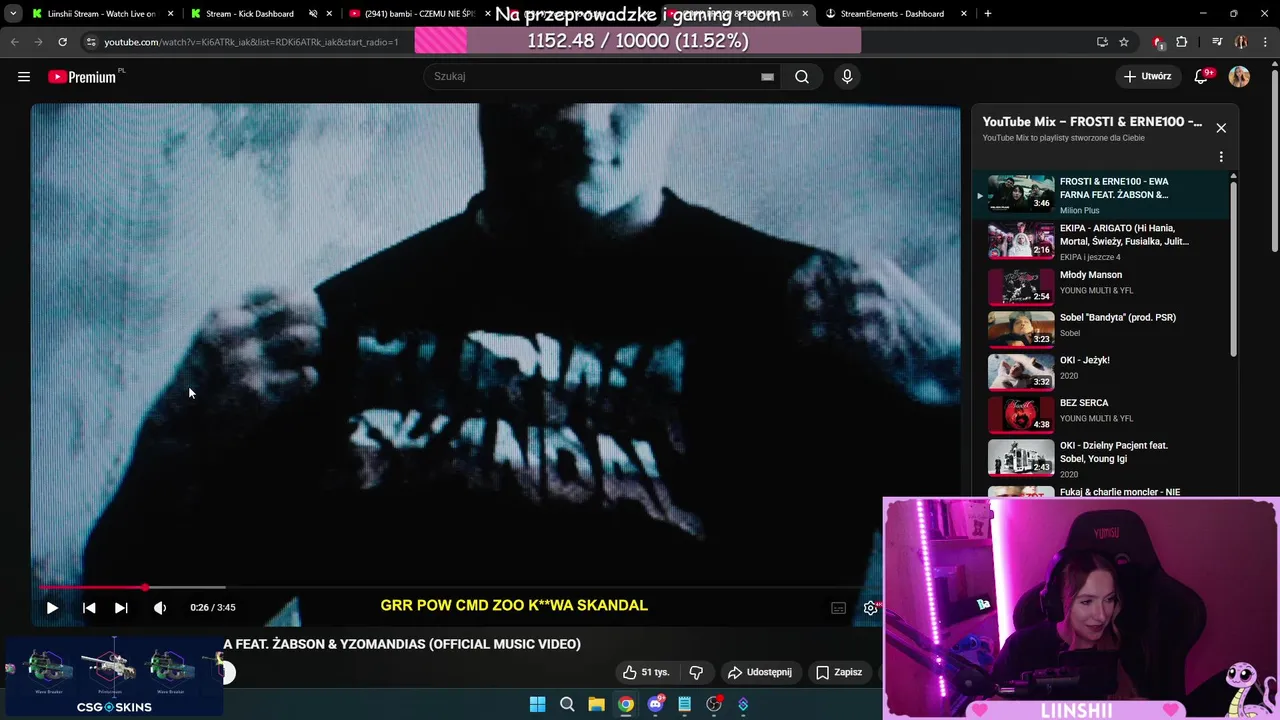
Task: Close the StreamElements Dashboard tab
Action: (964, 14)
